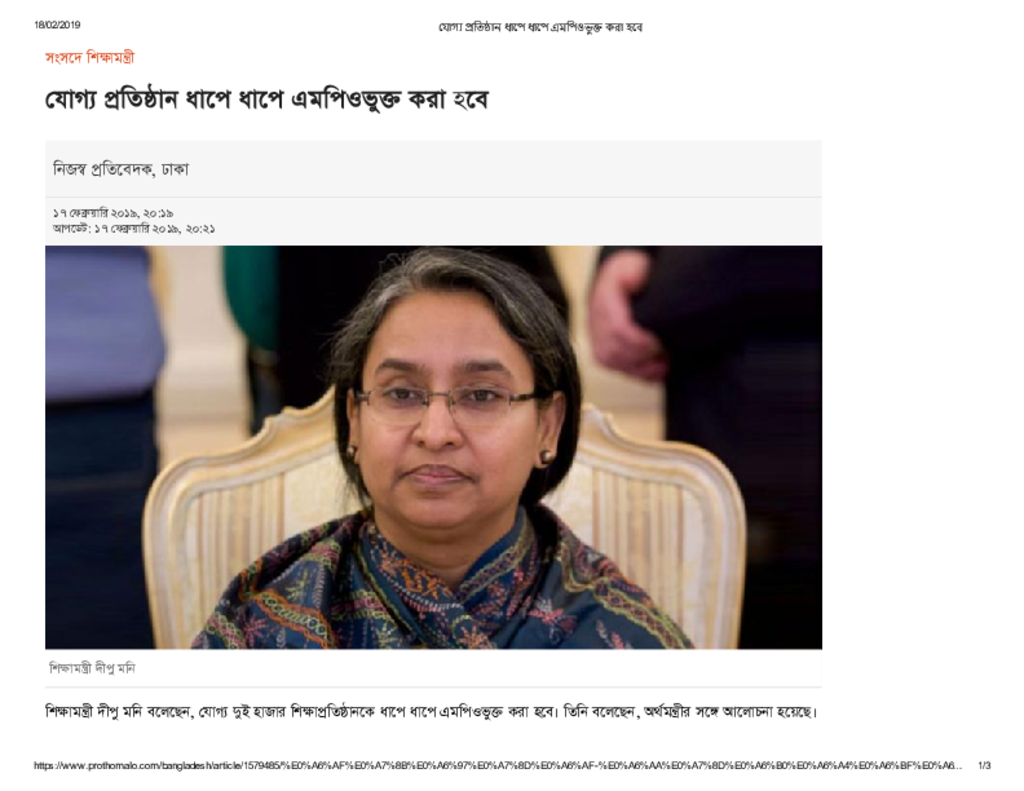Click the photo caption শিক্ষামন্ত্রী দীপু মনি
1024x791 pixels.
tap(92, 668)
